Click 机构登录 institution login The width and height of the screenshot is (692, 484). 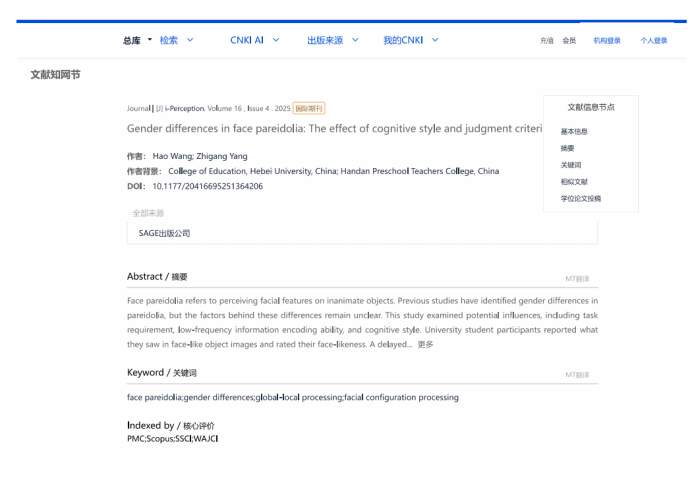[606, 41]
